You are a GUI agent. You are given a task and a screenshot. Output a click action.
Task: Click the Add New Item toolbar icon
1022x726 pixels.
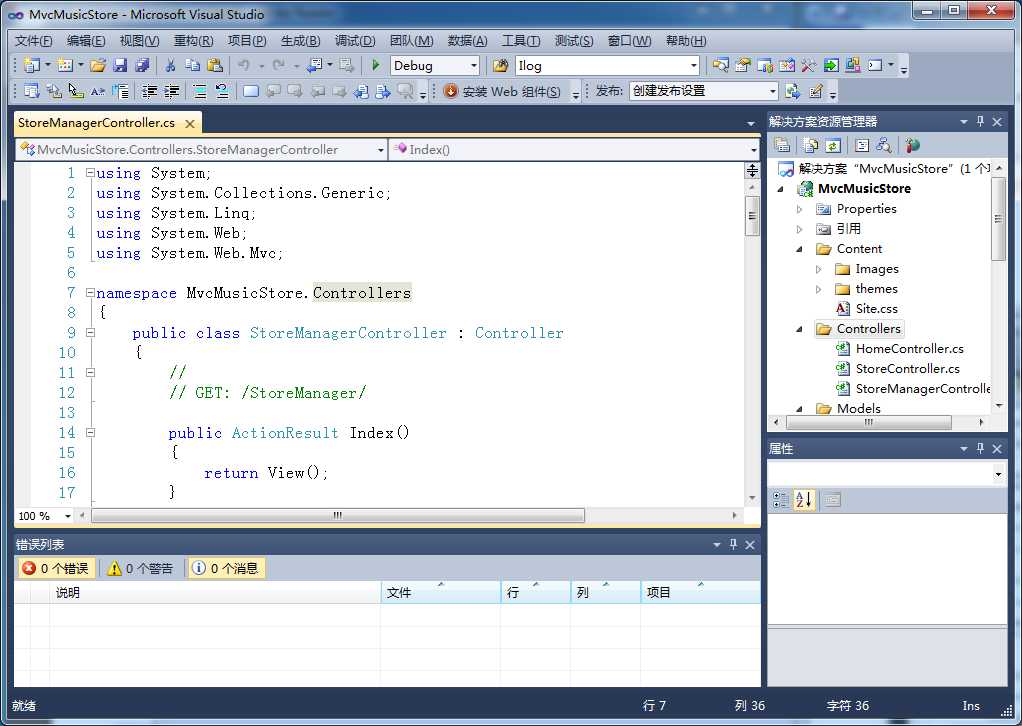[x=65, y=65]
